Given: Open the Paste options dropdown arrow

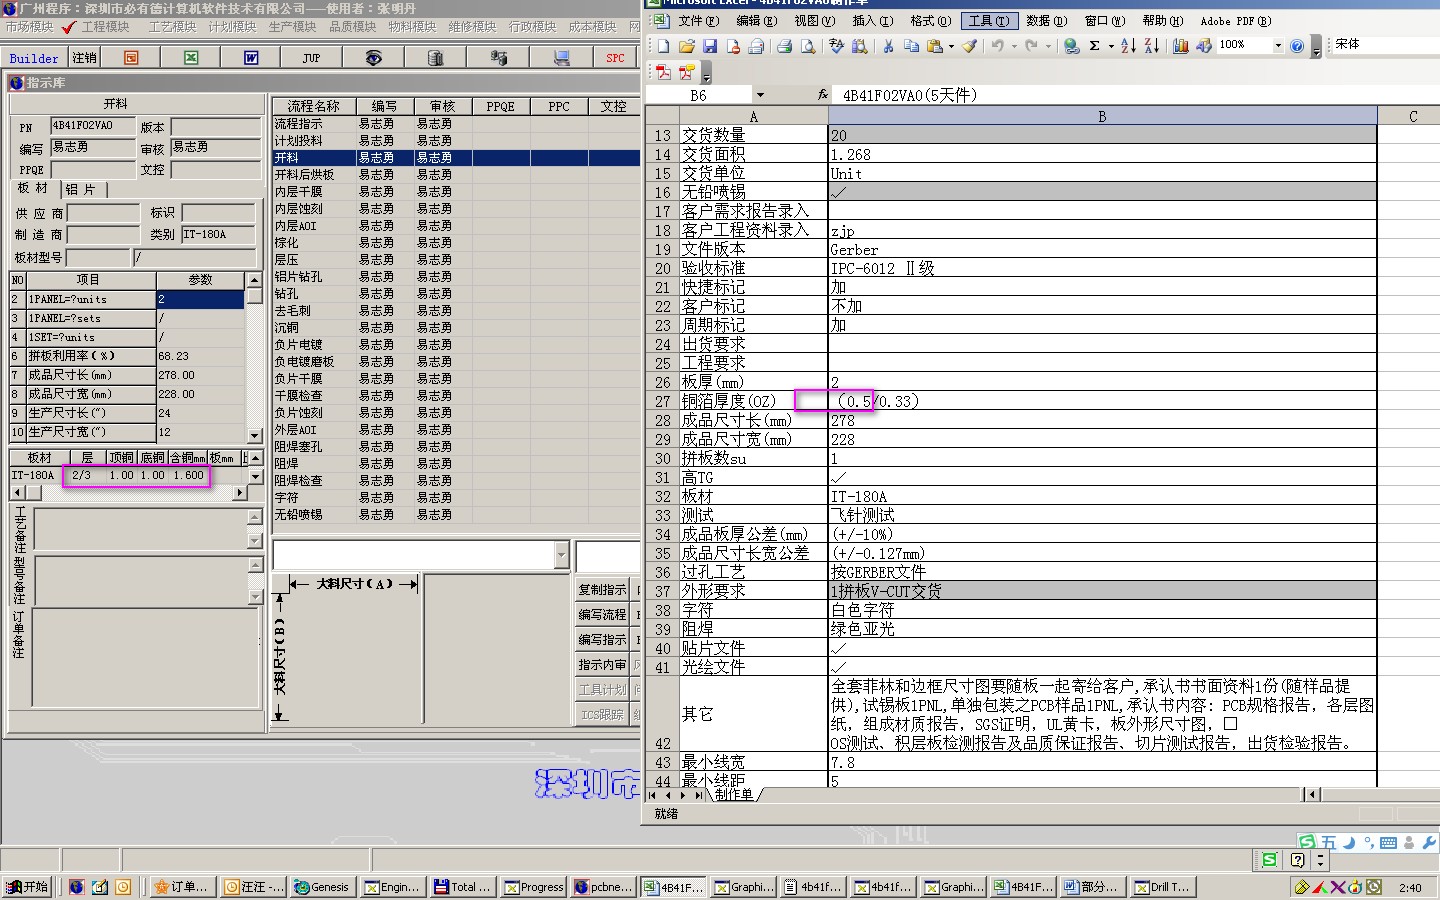Looking at the screenshot, I should pos(951,46).
